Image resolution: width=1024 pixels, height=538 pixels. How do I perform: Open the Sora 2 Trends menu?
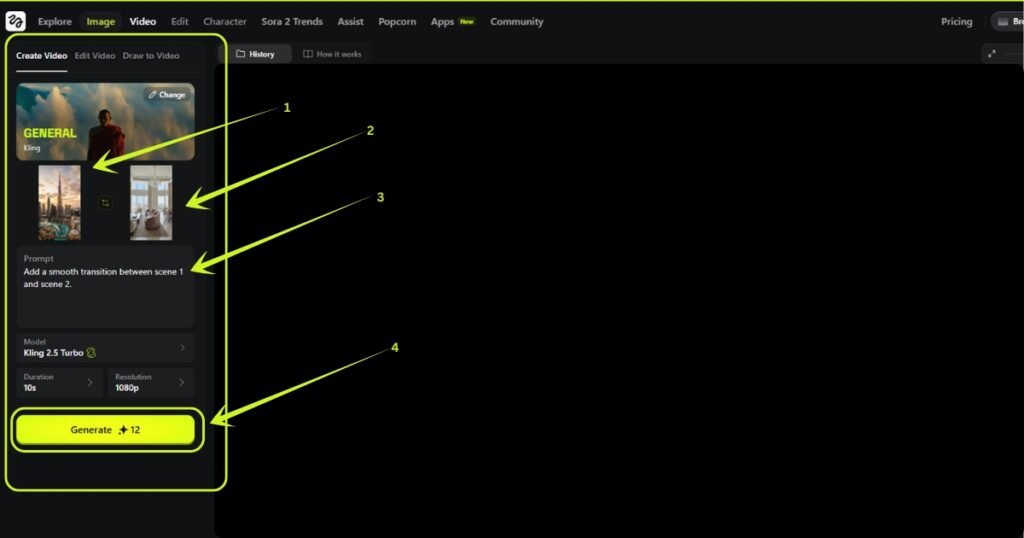pos(292,21)
